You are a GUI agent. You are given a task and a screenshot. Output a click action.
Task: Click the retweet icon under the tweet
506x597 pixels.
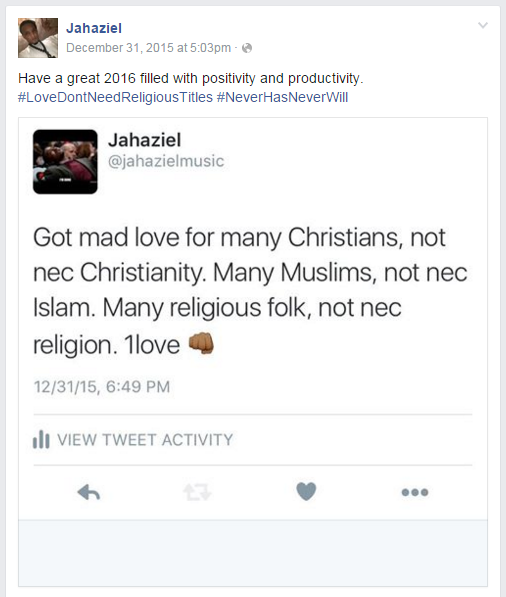197,492
